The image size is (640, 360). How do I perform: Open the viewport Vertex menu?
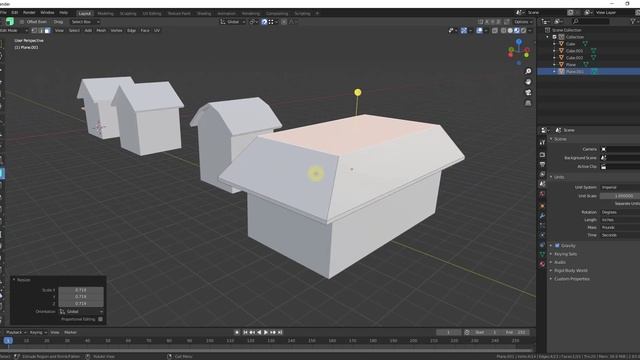(x=116, y=31)
